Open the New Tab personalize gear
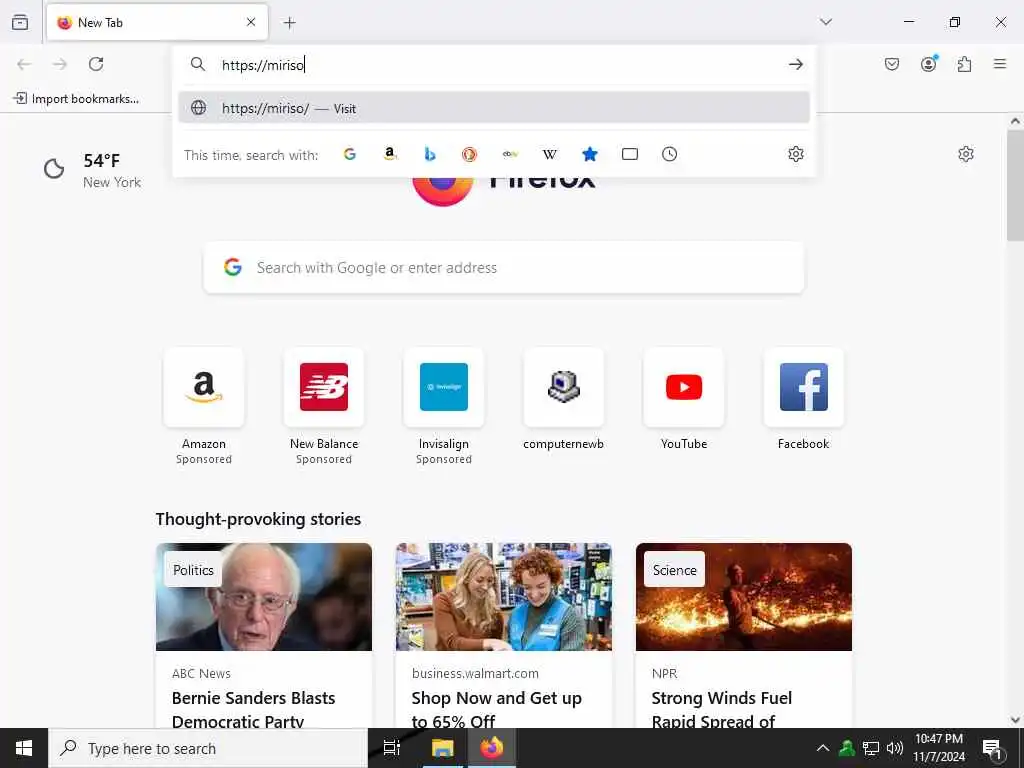Image resolution: width=1024 pixels, height=768 pixels. coord(966,154)
